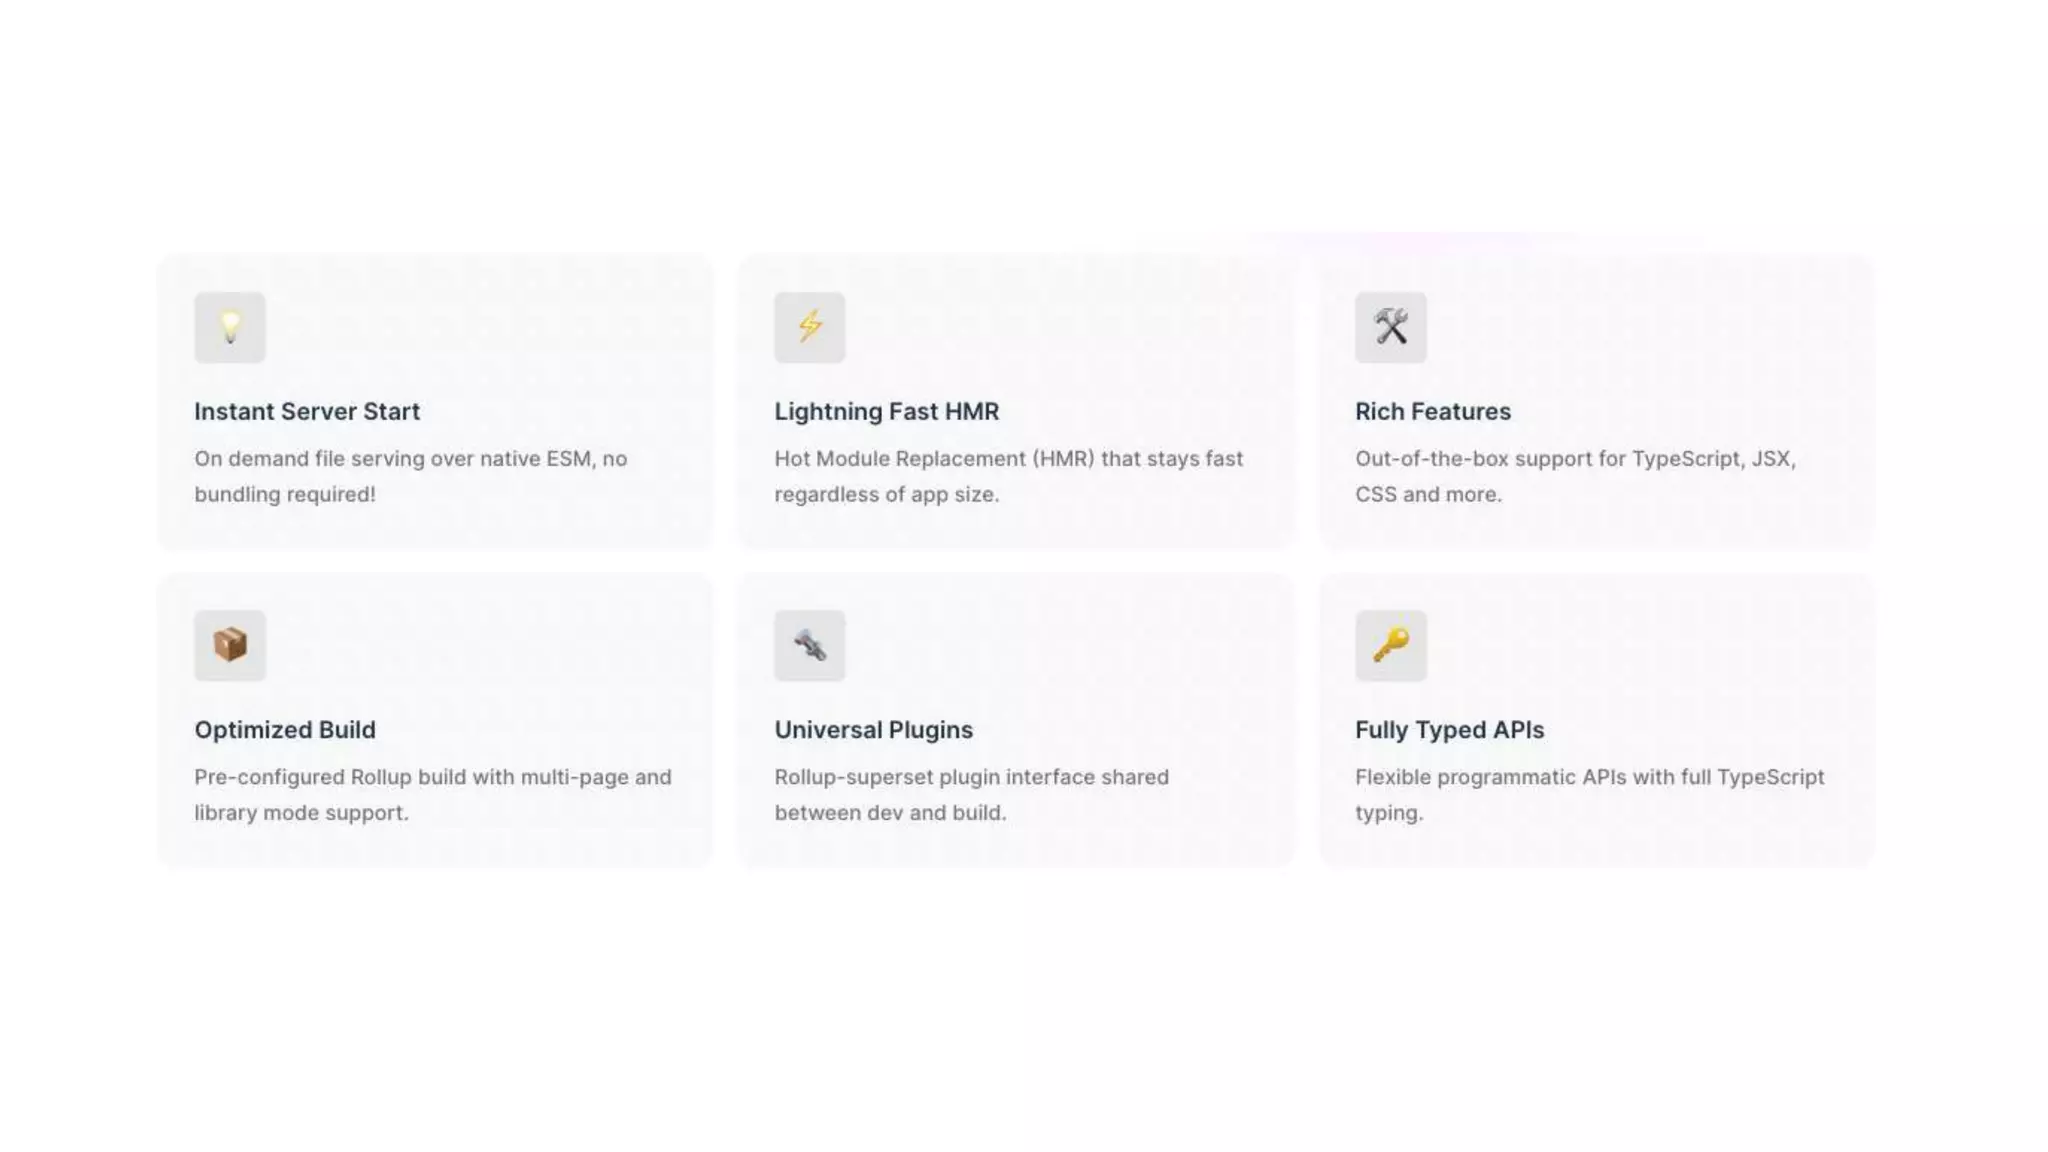
Task: Click the electric plug icon
Action: 809,645
